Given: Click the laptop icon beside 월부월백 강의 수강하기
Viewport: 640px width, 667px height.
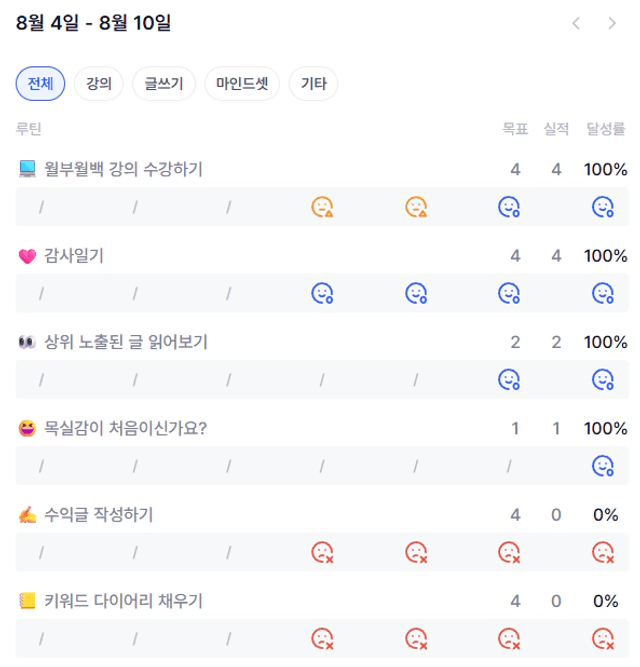Looking at the screenshot, I should click(x=27, y=170).
